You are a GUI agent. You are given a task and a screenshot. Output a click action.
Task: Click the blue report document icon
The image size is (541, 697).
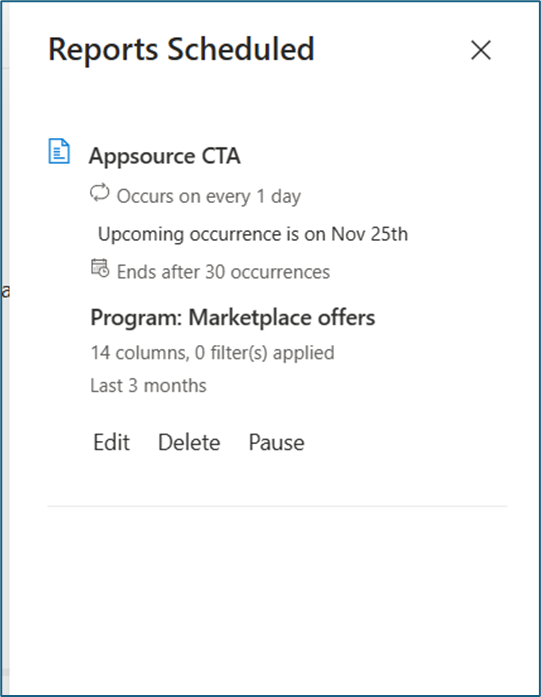click(x=59, y=151)
